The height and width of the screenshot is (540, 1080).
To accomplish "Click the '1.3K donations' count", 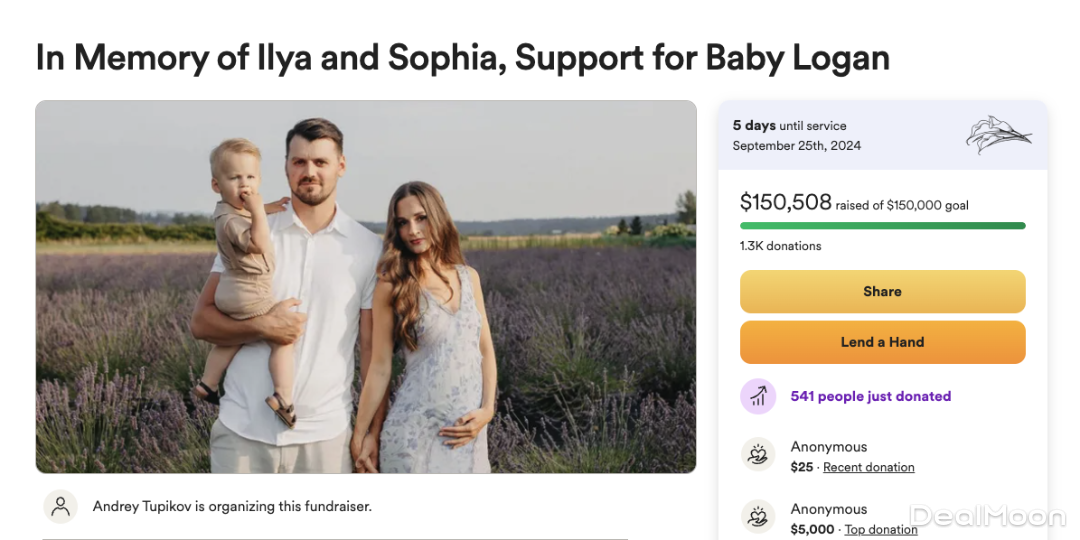I will click(x=781, y=246).
